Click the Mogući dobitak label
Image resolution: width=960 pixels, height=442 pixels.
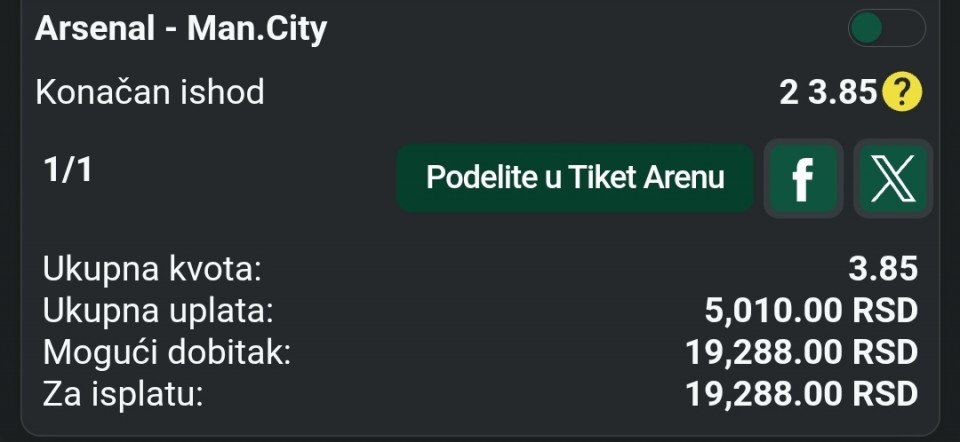167,352
